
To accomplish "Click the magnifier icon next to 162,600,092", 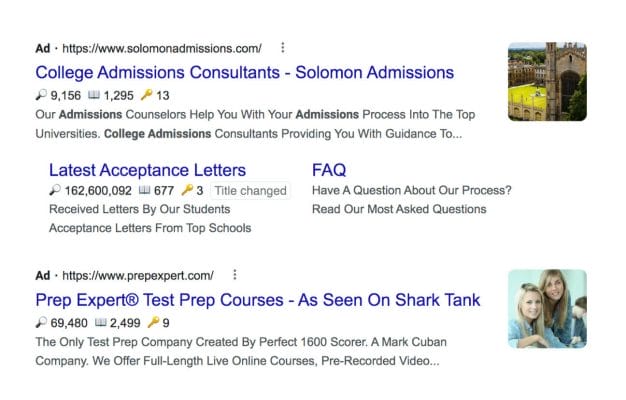I will click(55, 190).
